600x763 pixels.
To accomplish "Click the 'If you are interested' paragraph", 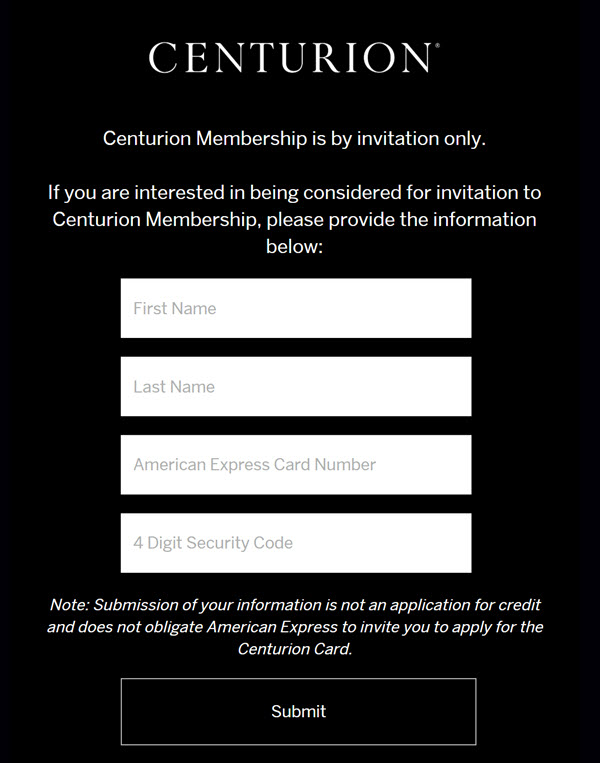I will tap(294, 219).
